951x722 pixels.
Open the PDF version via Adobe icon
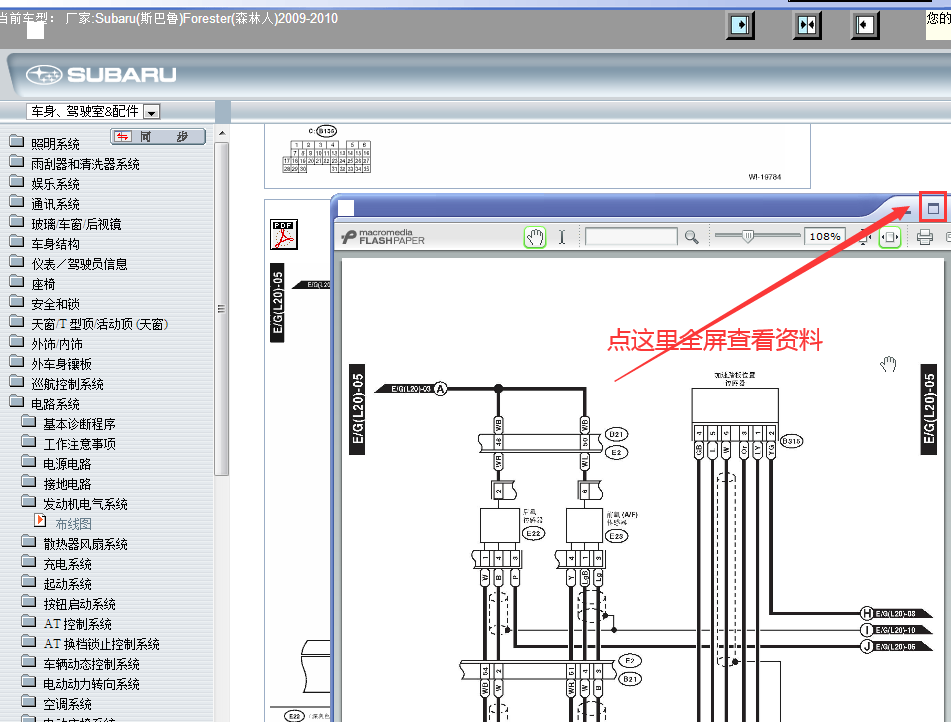(284, 234)
